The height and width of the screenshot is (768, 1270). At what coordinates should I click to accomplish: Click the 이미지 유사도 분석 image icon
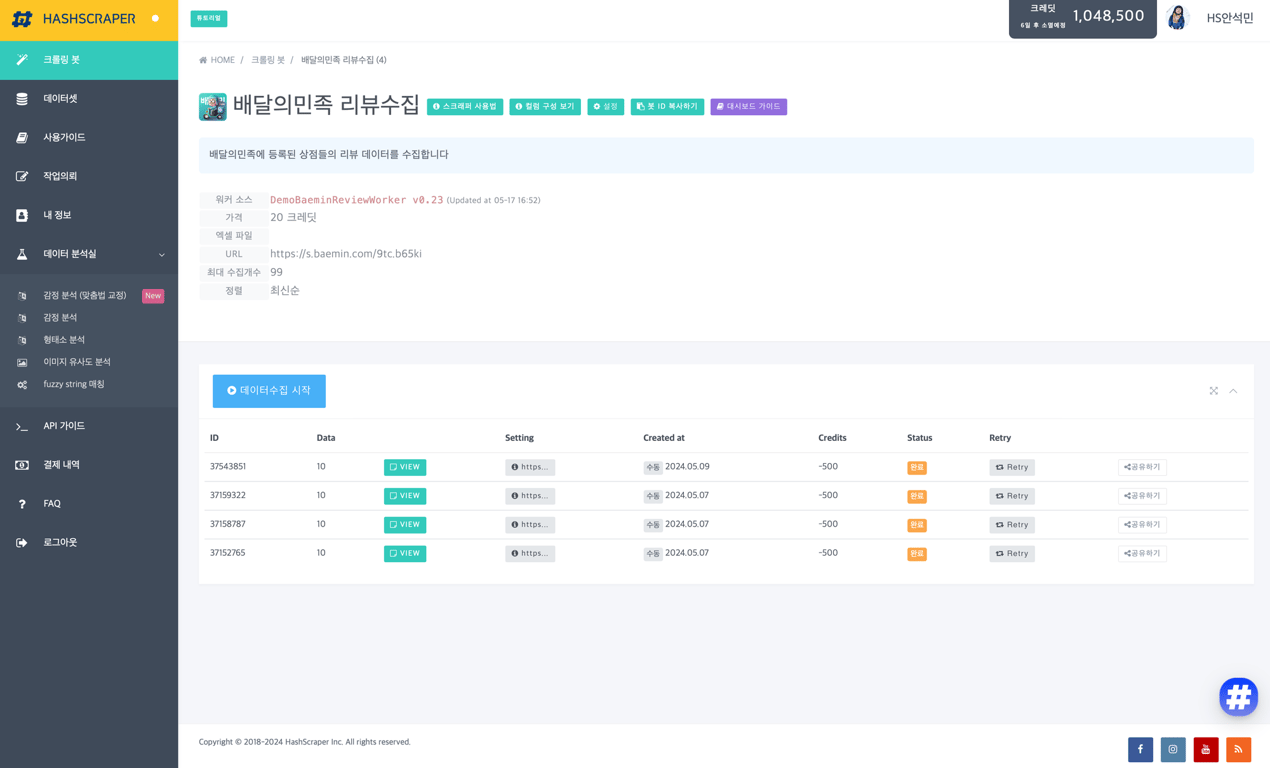[22, 362]
